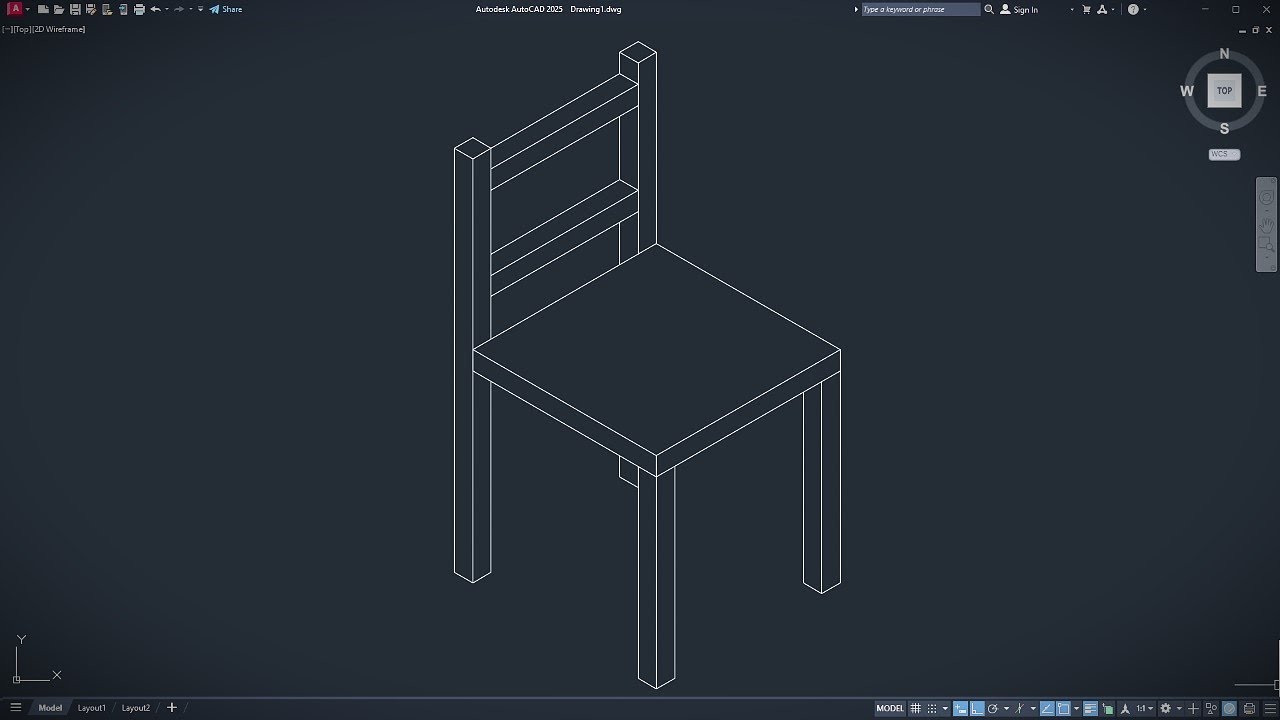The width and height of the screenshot is (1280, 720).
Task: Switch to the Model tab
Action: (50, 708)
